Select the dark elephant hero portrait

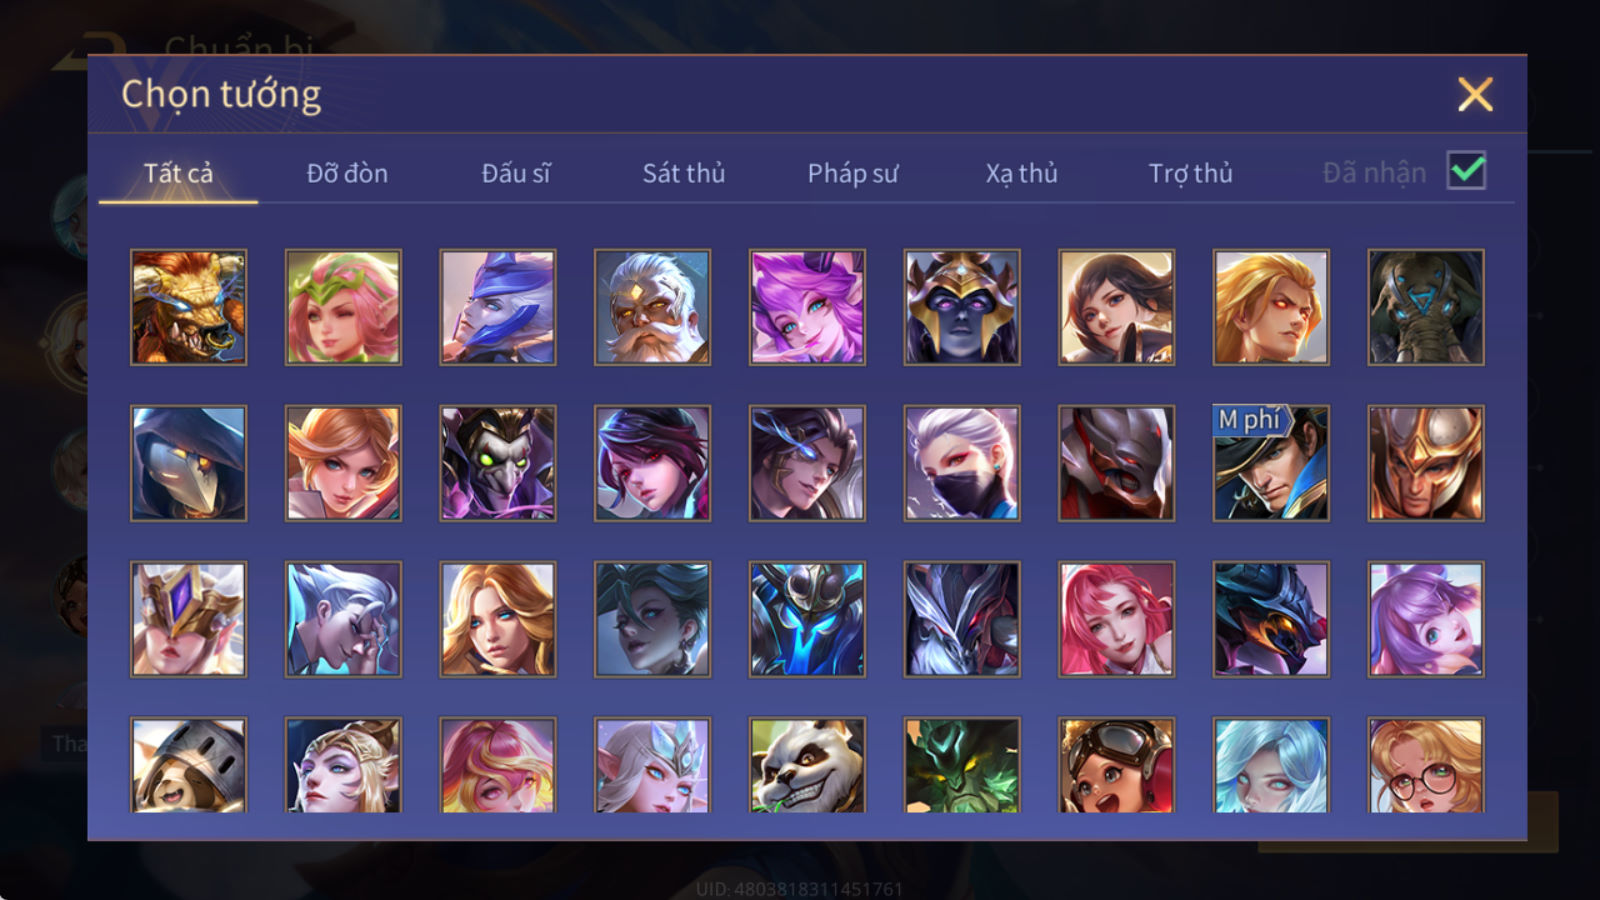[1426, 307]
